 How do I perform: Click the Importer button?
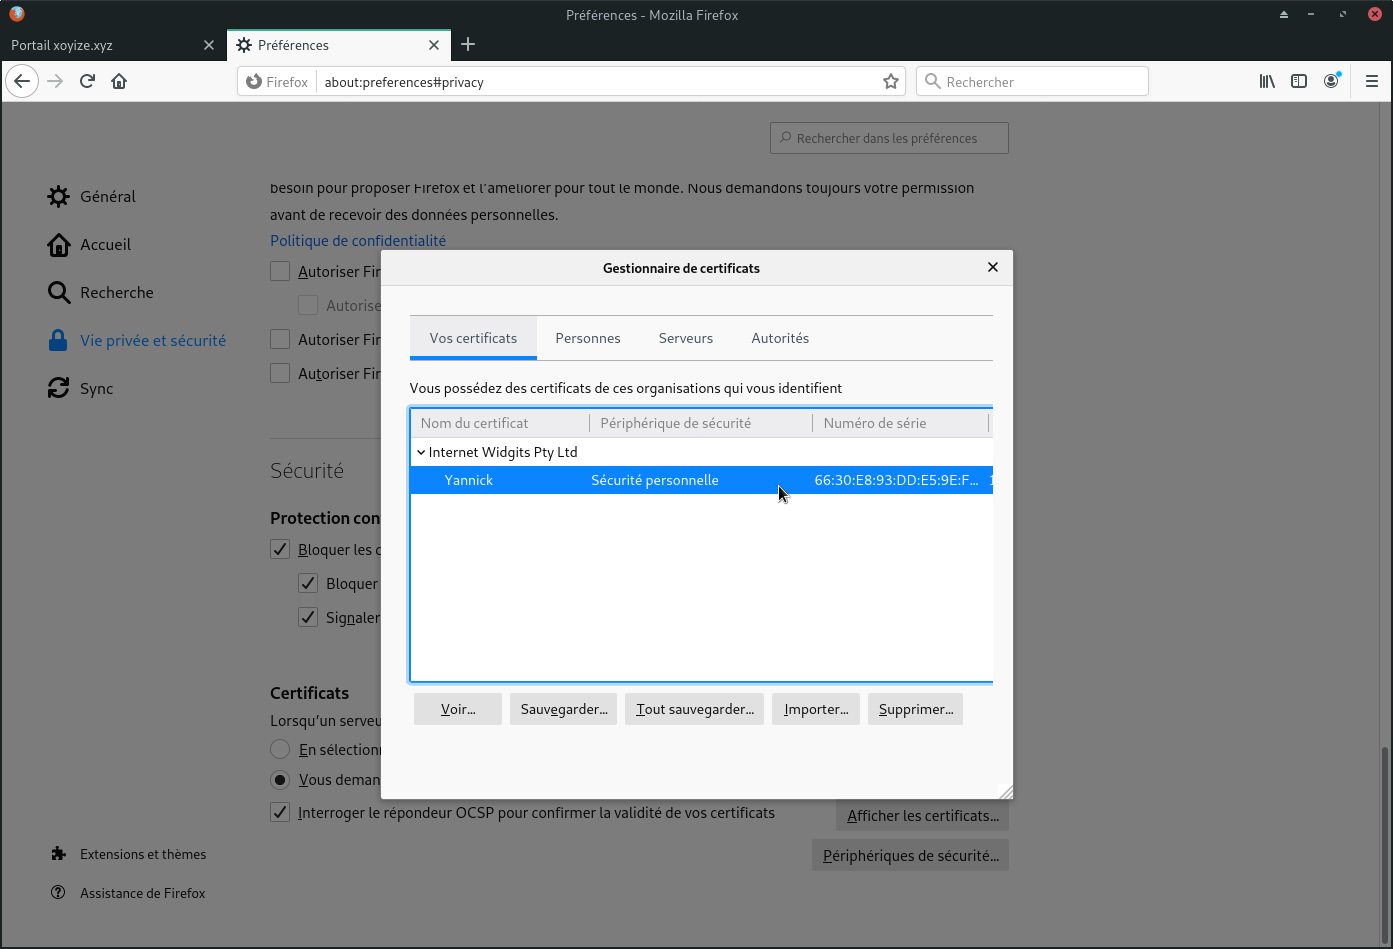(815, 709)
